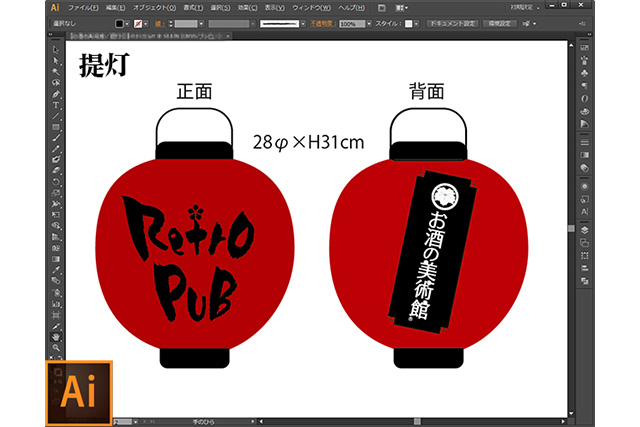Select the Eyedropper tool
The image size is (640, 427).
[x=56, y=270]
